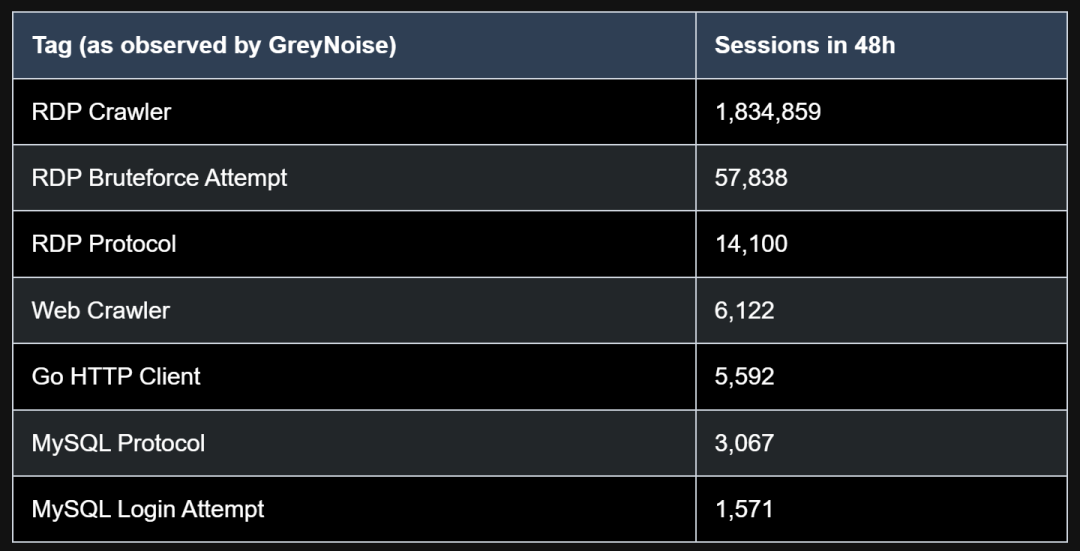Click the 1,571 sessions value
This screenshot has height=551, width=1080.
(x=745, y=509)
